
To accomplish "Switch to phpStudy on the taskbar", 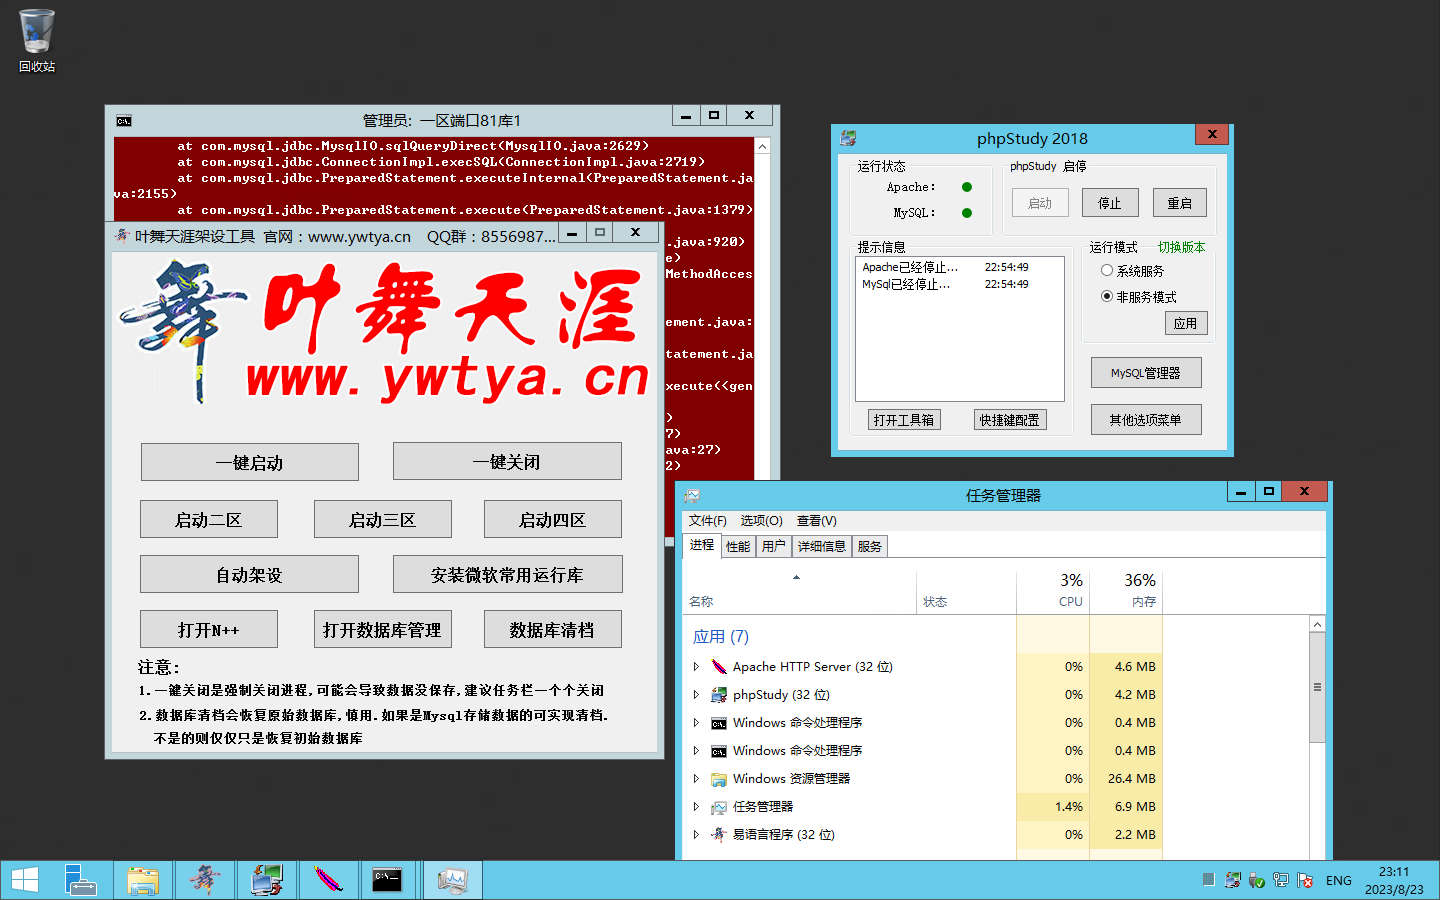I will (267, 880).
